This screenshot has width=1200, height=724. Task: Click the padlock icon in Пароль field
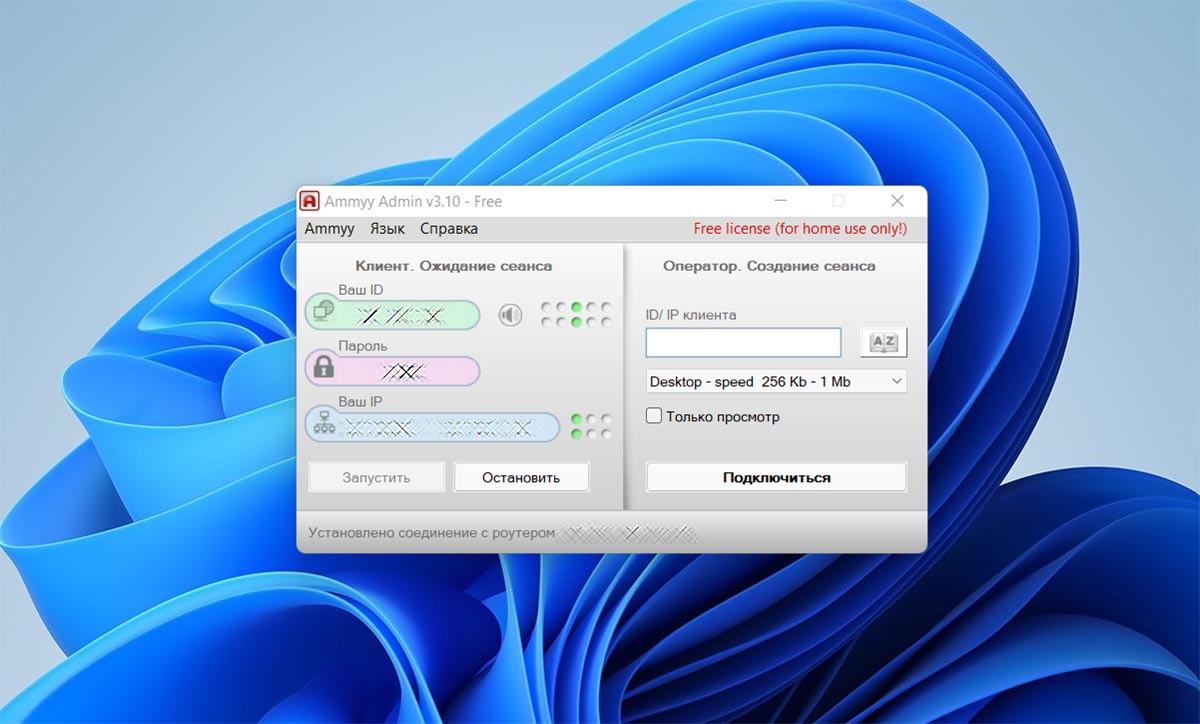pyautogui.click(x=323, y=366)
